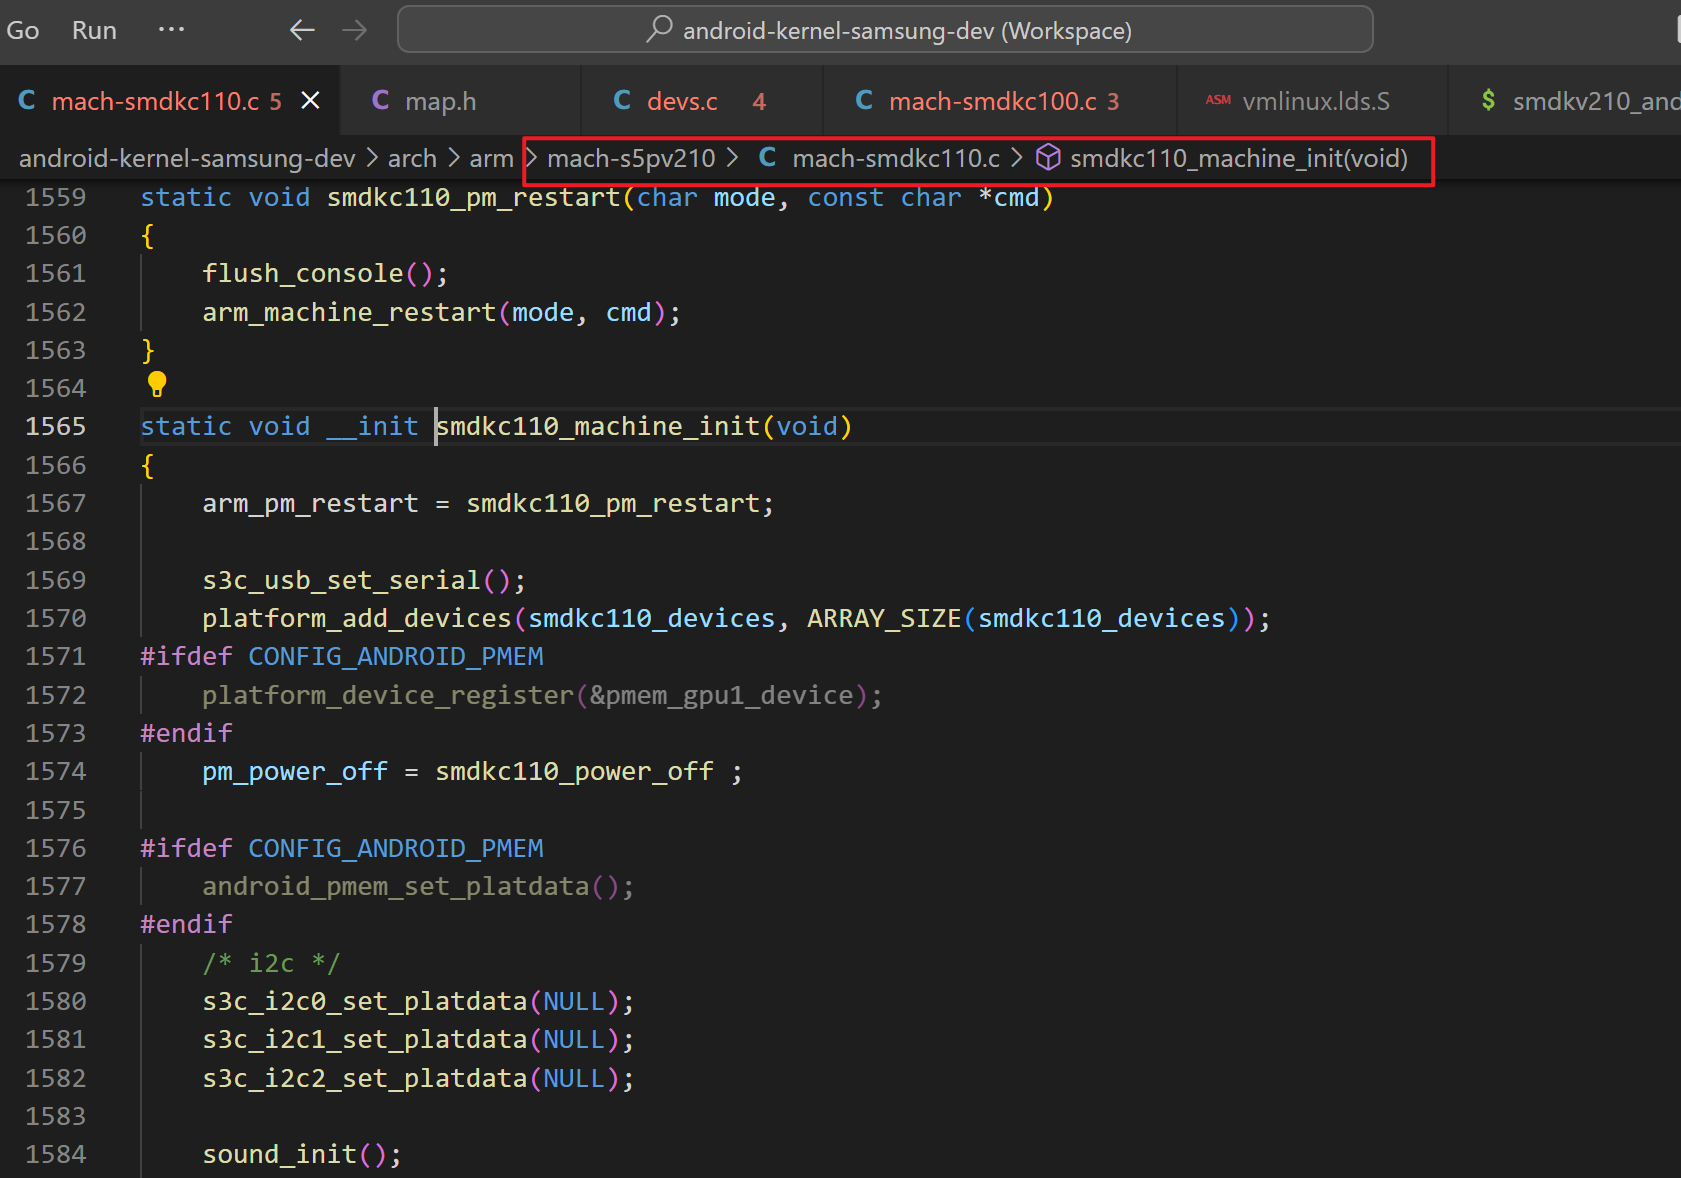
Task: Close the mach-smdkc110.c tab
Action: (311, 101)
